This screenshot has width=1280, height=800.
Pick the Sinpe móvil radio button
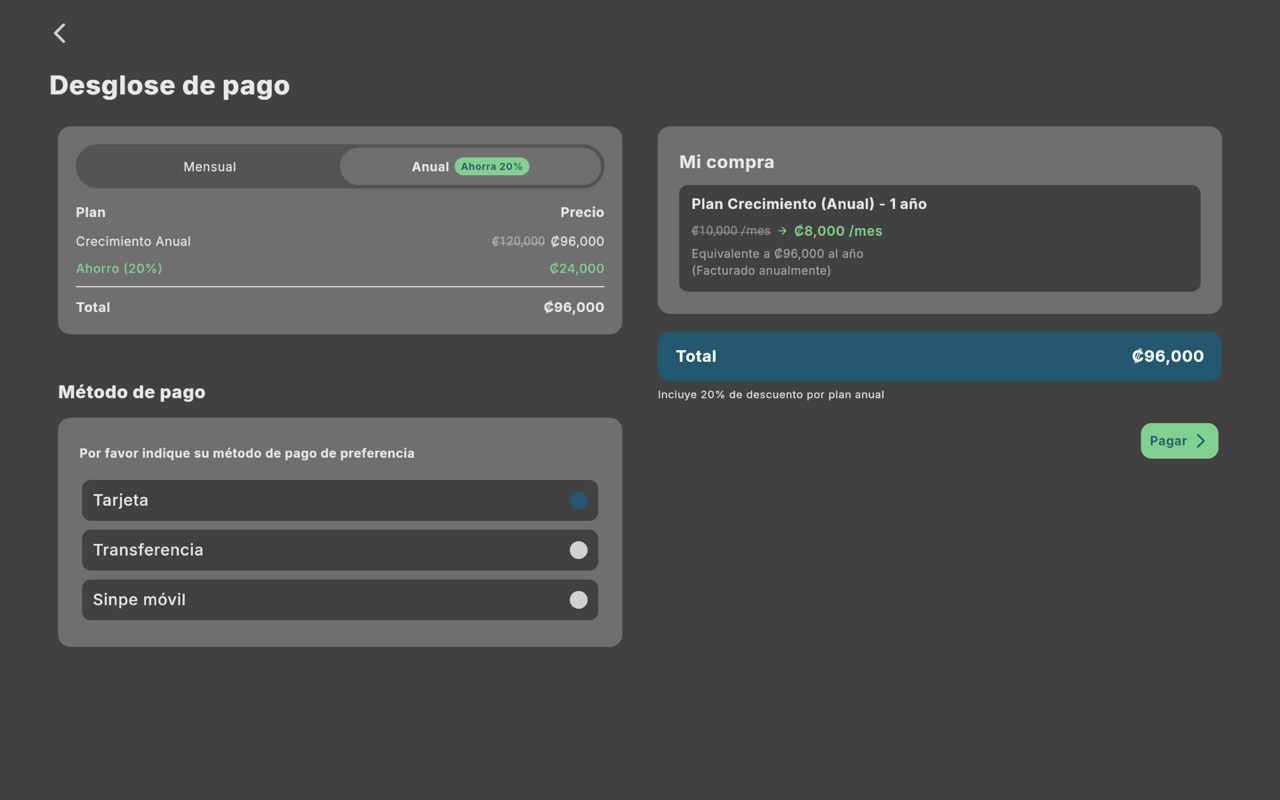pos(578,600)
